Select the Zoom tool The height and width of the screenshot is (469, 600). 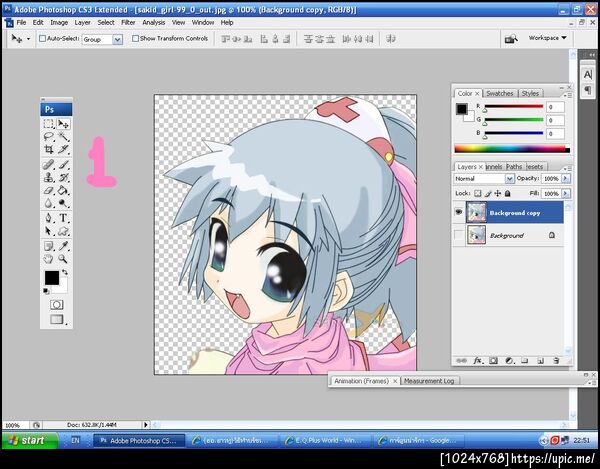pos(63,259)
